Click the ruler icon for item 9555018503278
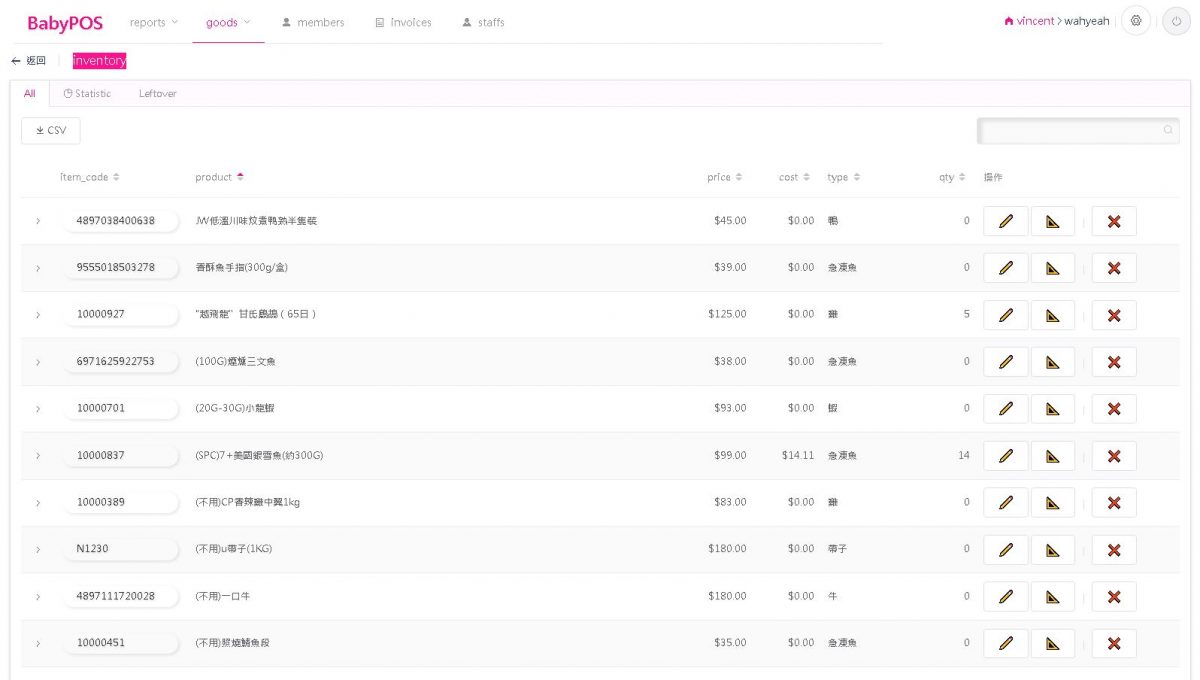1200x680 pixels. pos(1052,268)
